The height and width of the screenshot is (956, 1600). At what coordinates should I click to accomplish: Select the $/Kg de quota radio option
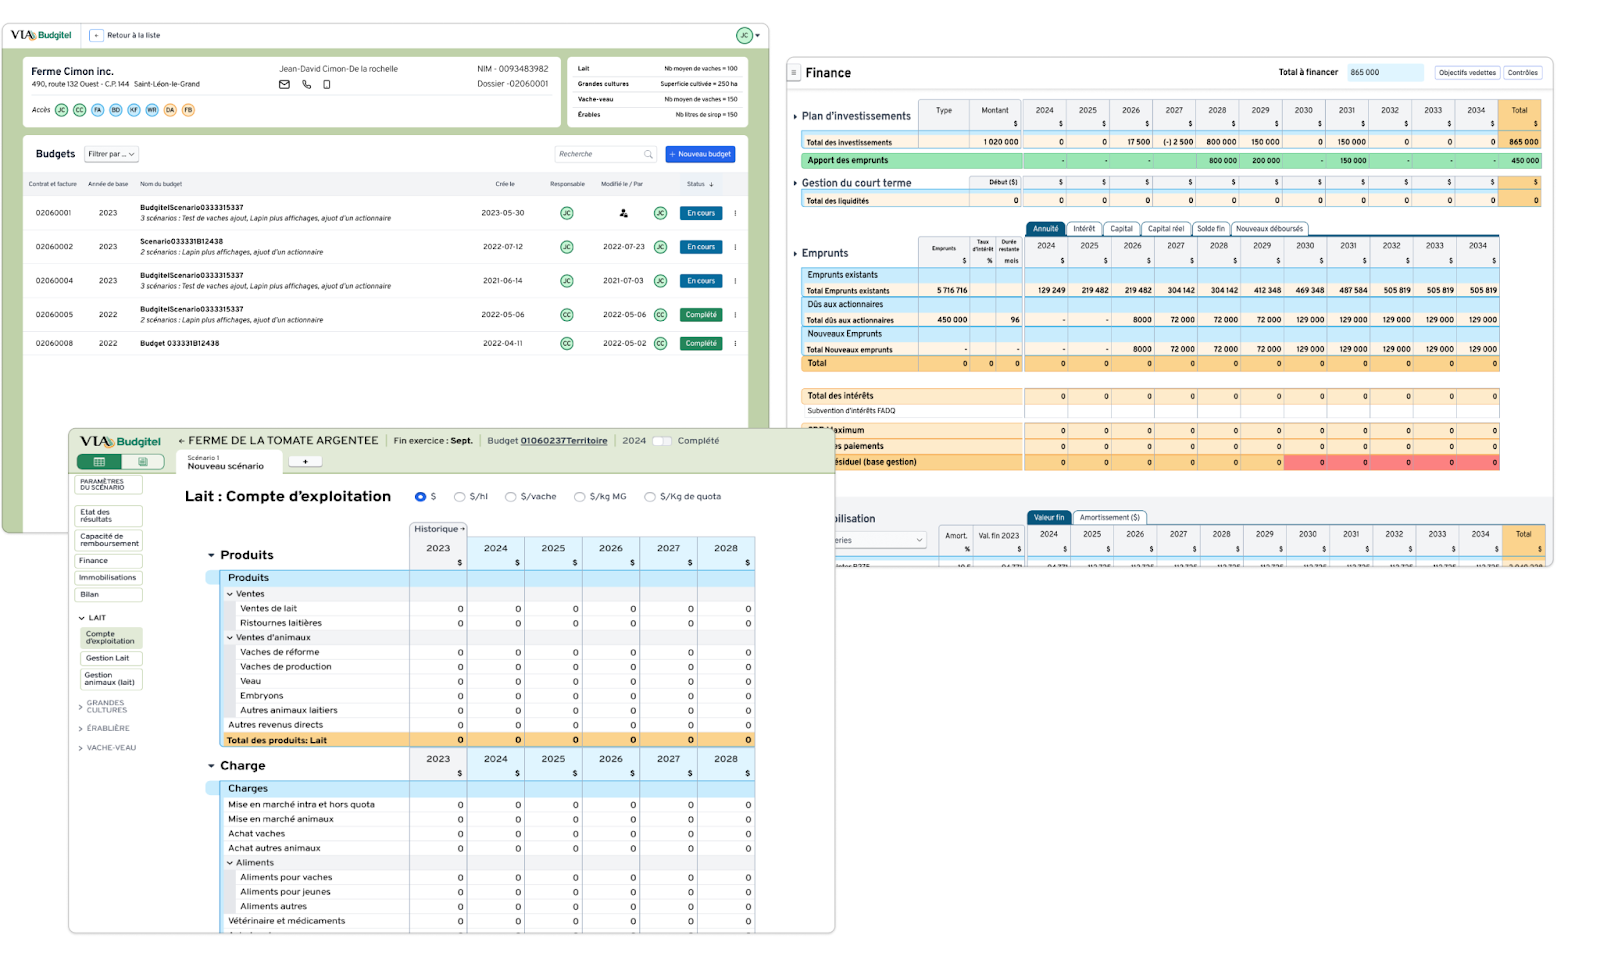pyautogui.click(x=650, y=497)
